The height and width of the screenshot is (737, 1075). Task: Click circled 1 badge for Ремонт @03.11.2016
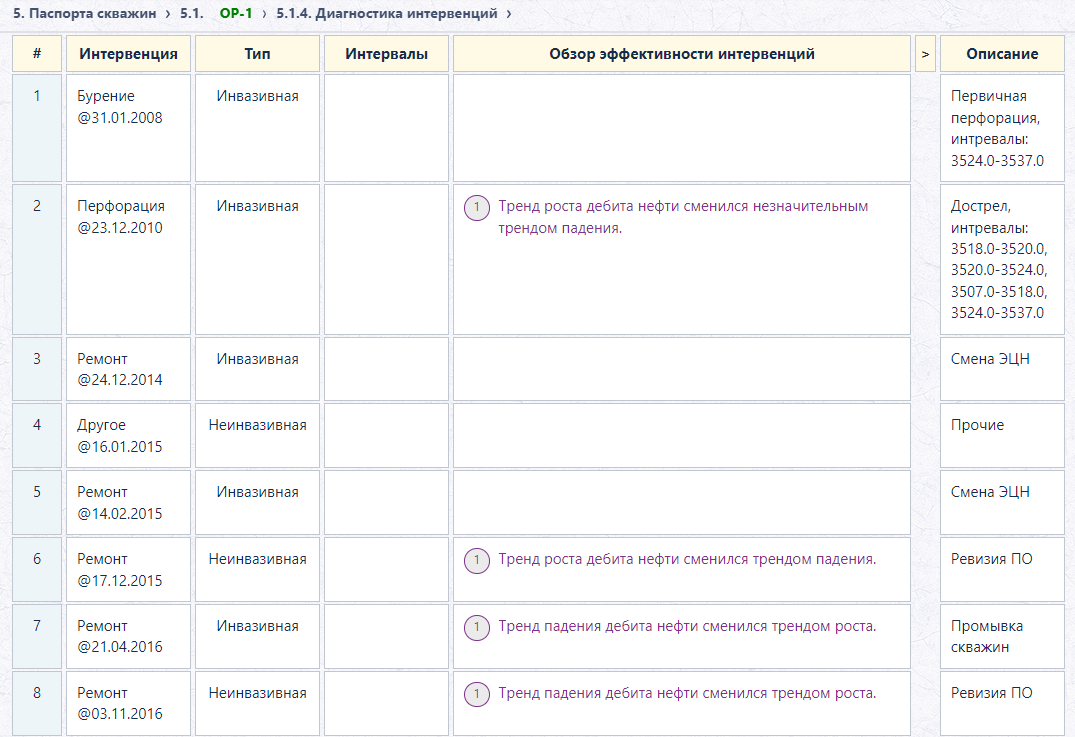[x=476, y=694]
